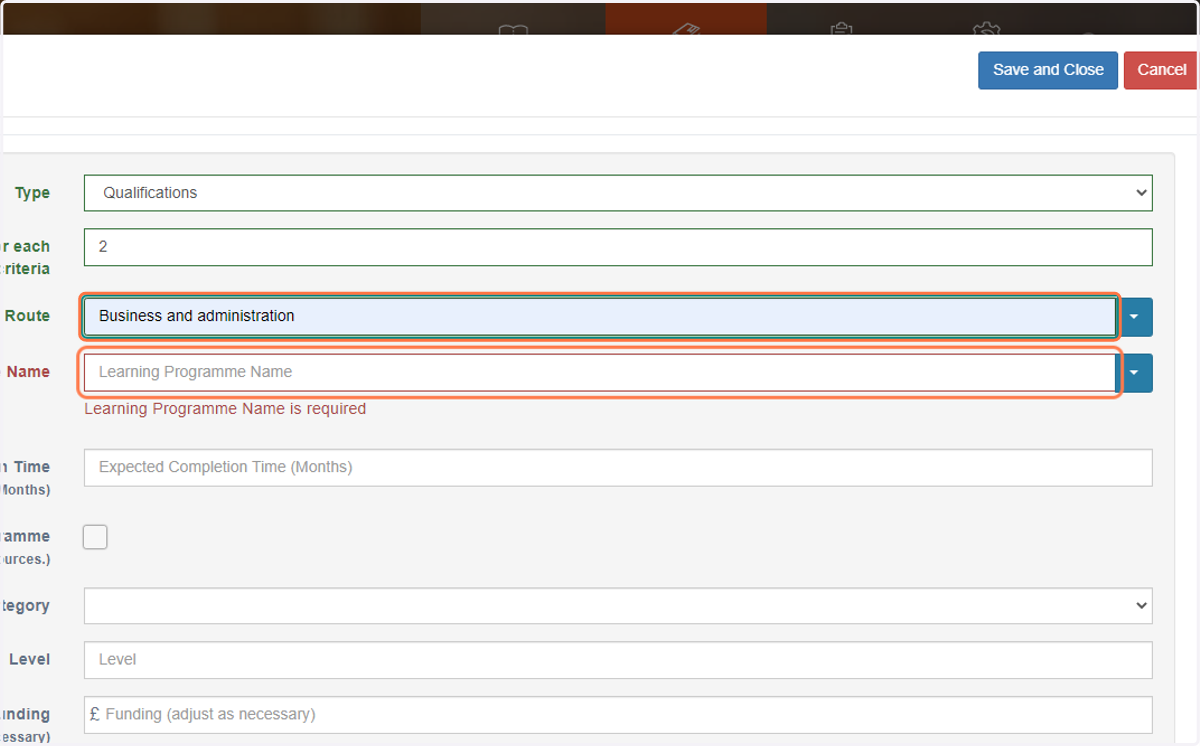Open the book icon tab in top navigation
Image resolution: width=1200 pixels, height=746 pixels.
pyautogui.click(x=513, y=32)
